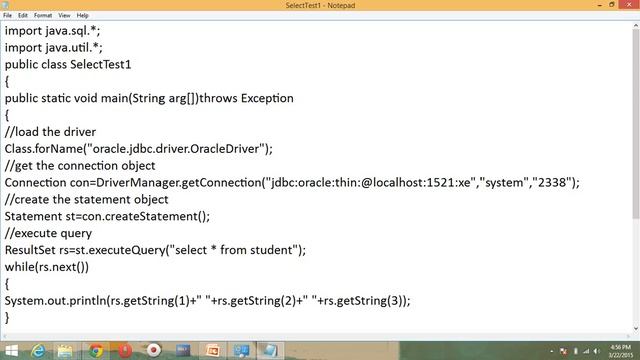Open the round red record app on taskbar
Viewport: 640px width, 360px height.
pos(154,350)
